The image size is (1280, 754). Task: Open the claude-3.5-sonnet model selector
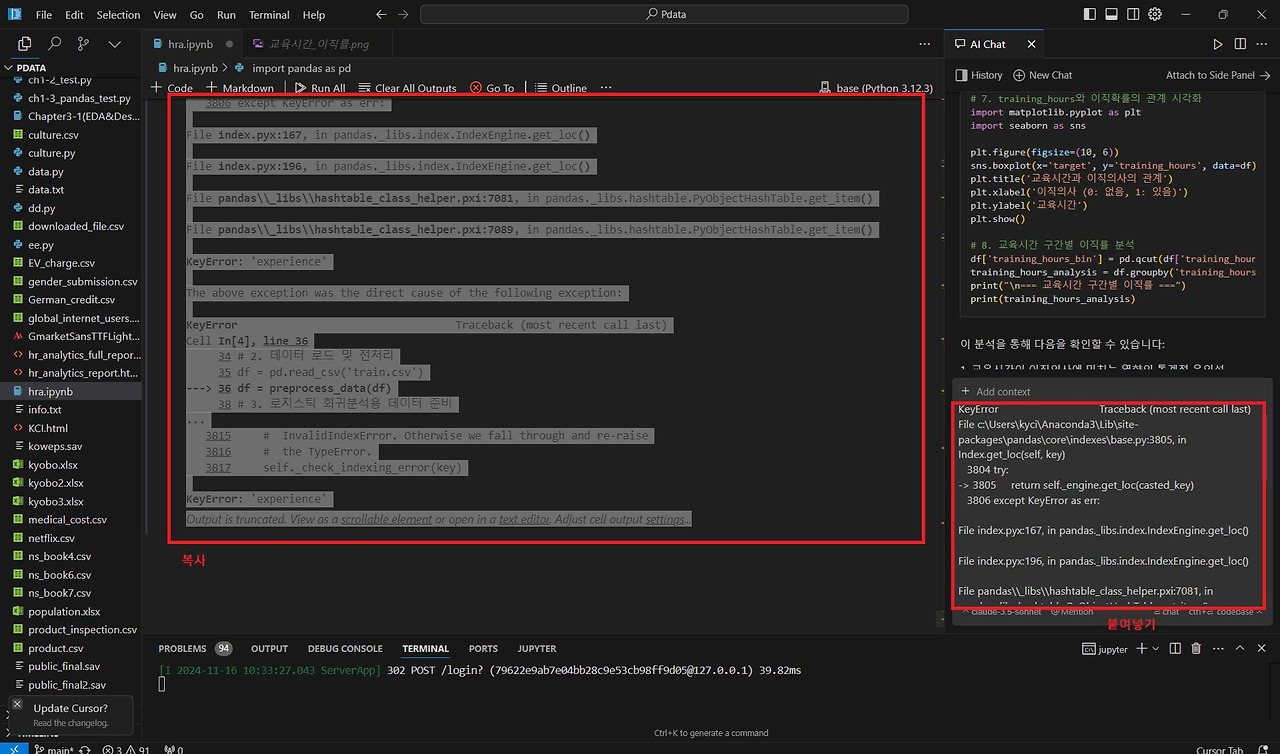point(1000,611)
